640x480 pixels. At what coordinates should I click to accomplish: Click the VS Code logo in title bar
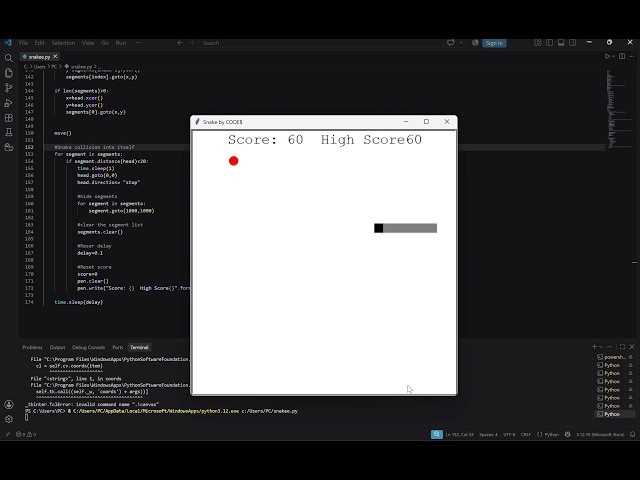tap(8, 42)
